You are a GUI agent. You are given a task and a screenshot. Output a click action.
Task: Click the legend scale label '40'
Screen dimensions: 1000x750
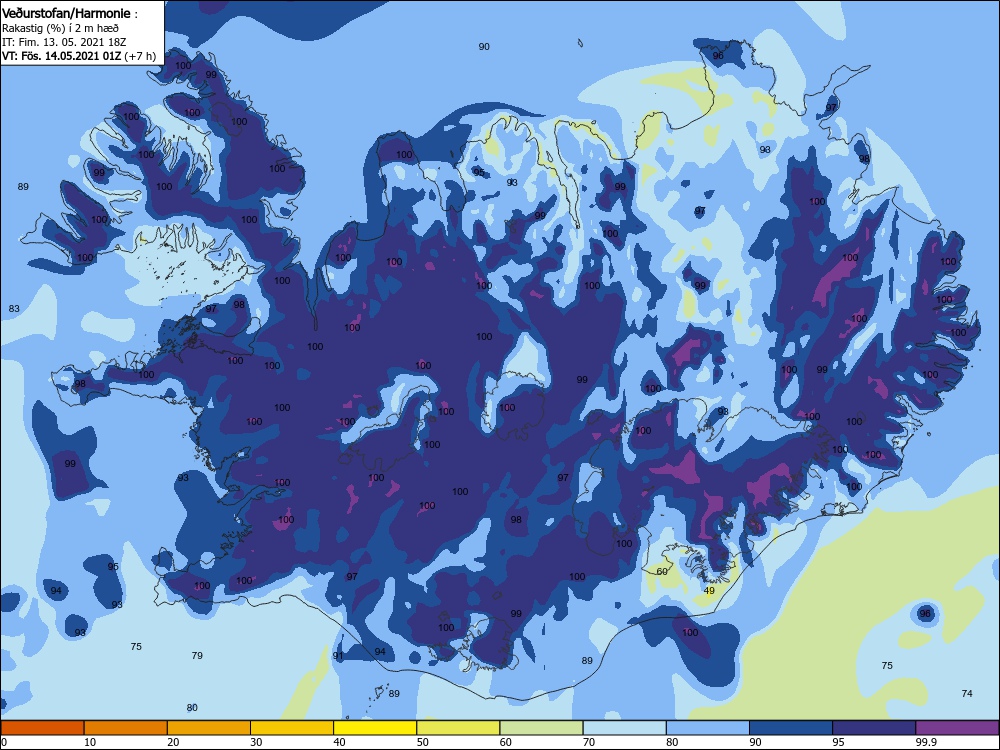pyautogui.click(x=339, y=742)
